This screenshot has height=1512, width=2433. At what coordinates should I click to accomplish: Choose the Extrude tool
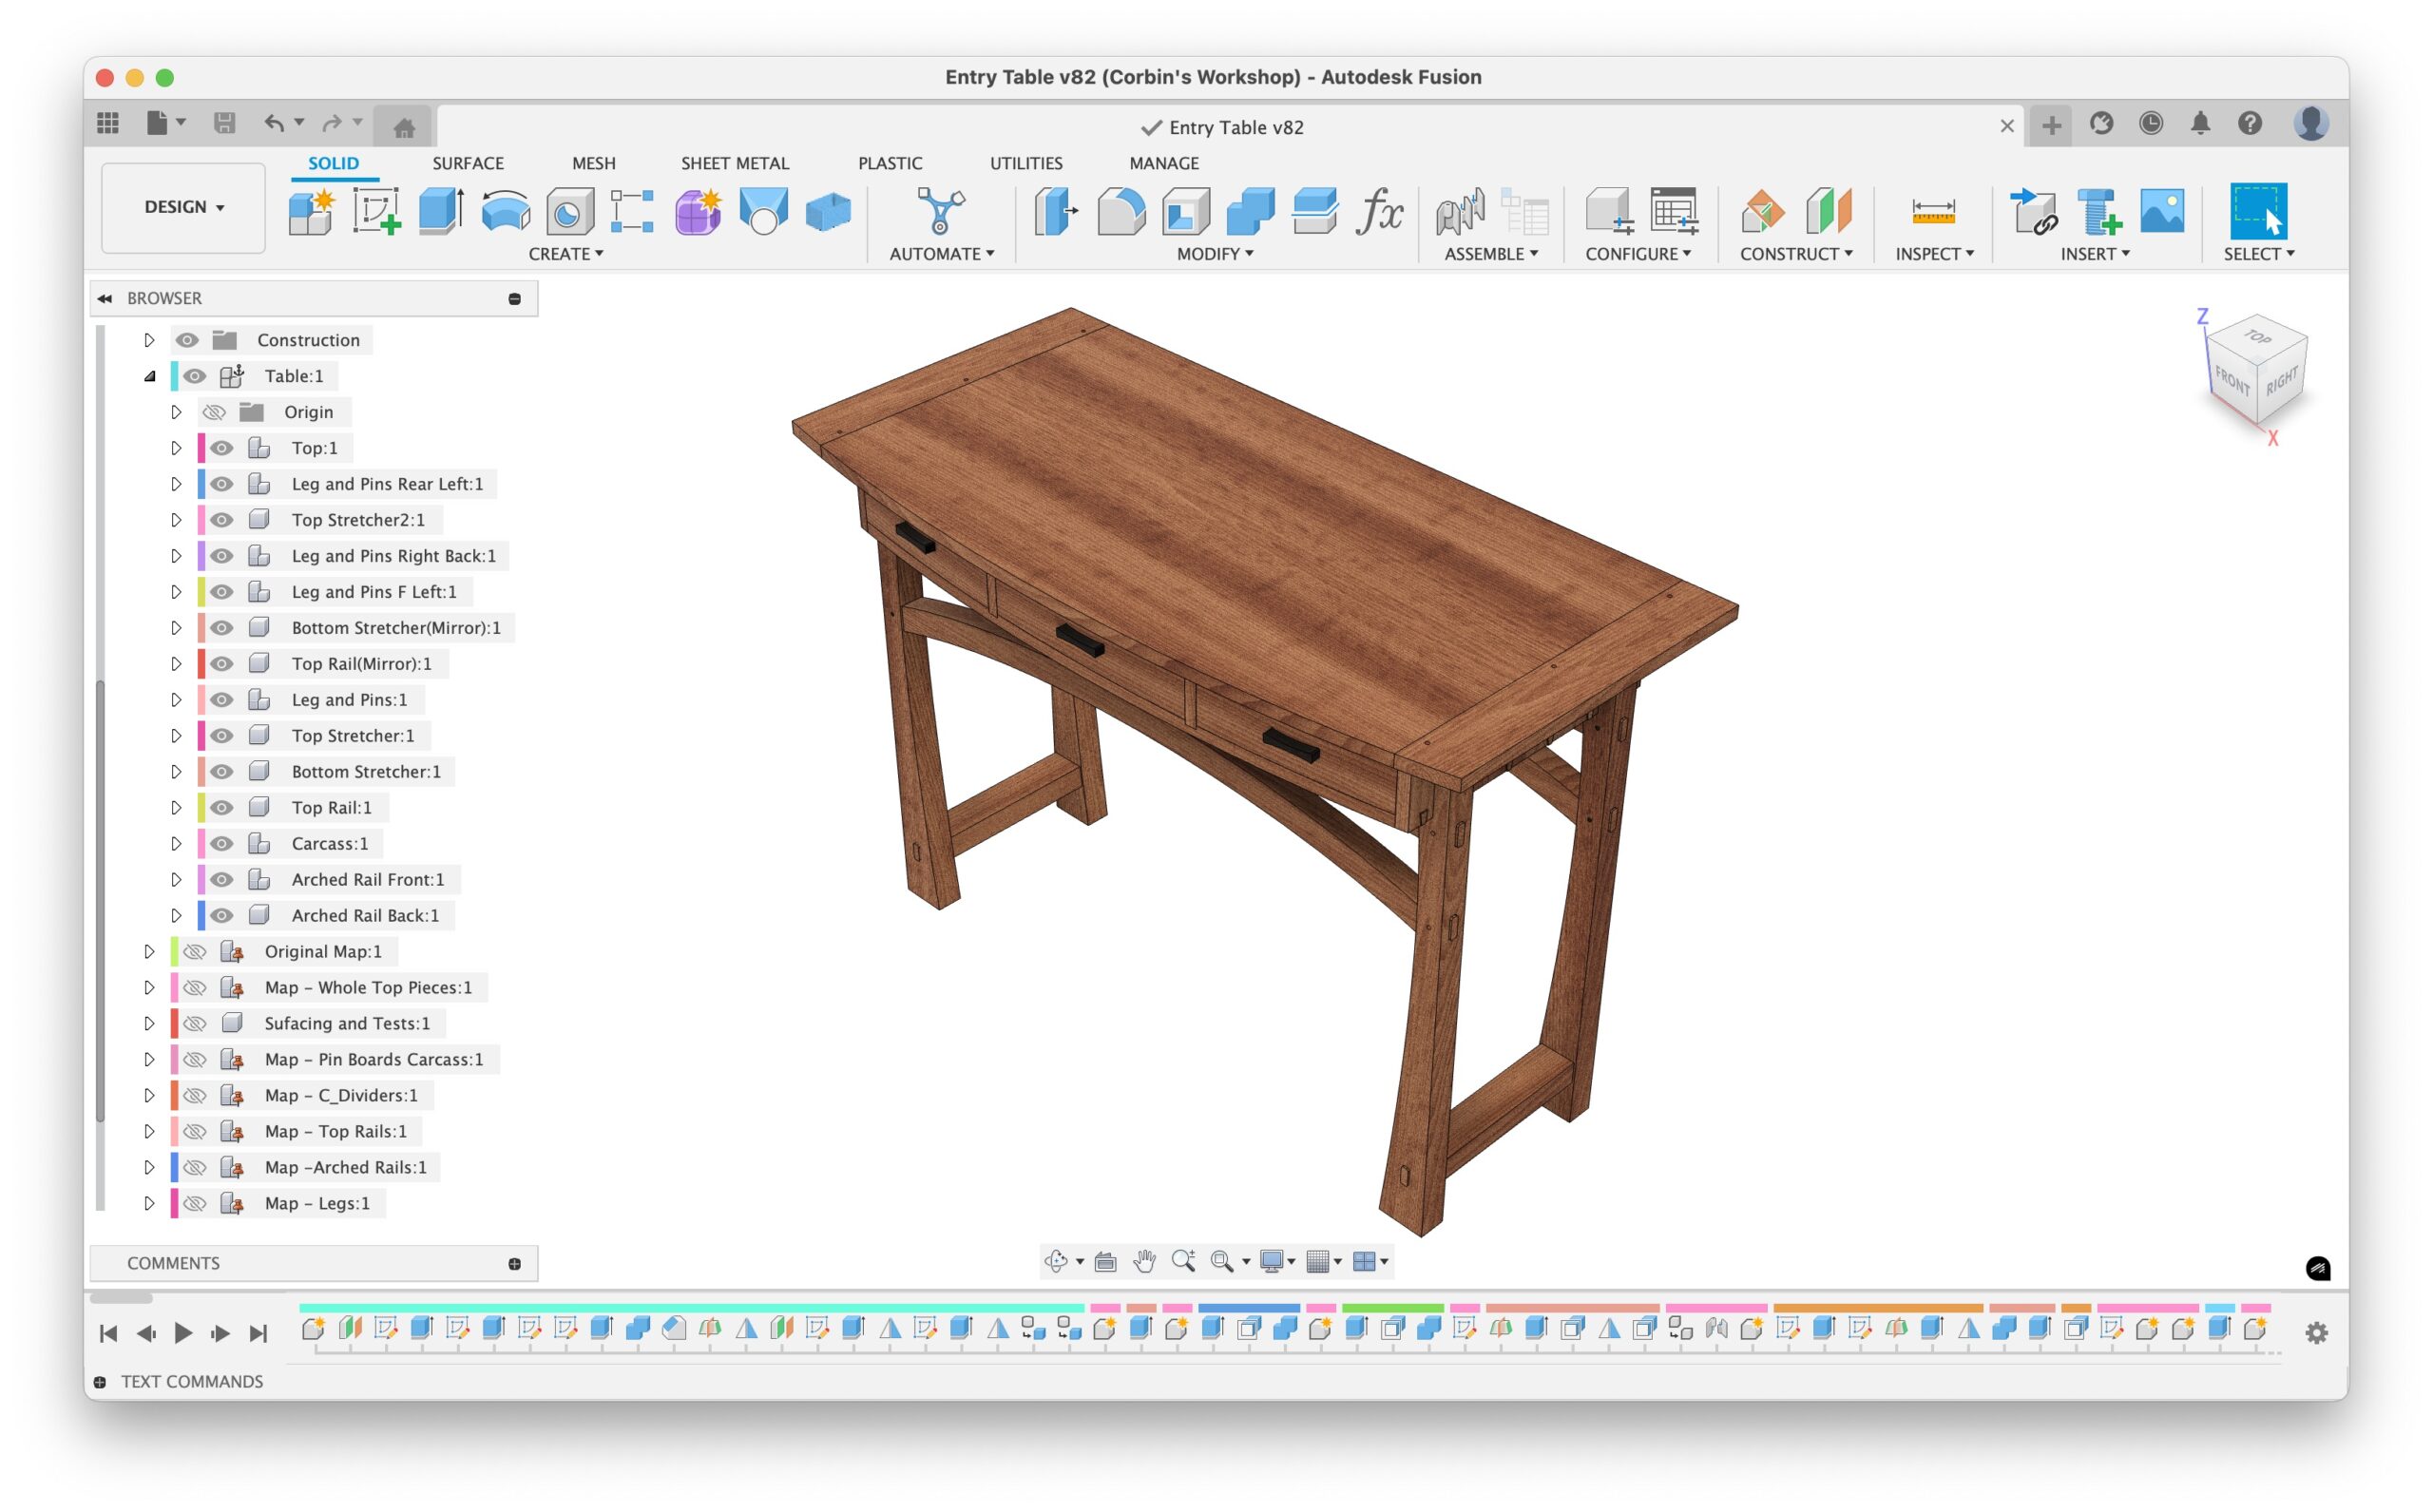pyautogui.click(x=441, y=212)
